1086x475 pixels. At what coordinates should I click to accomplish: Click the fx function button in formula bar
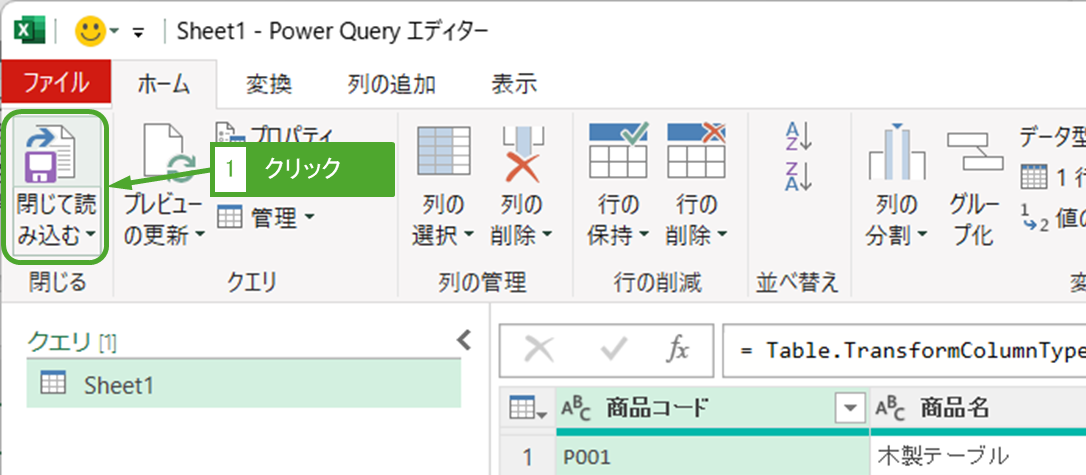point(678,349)
